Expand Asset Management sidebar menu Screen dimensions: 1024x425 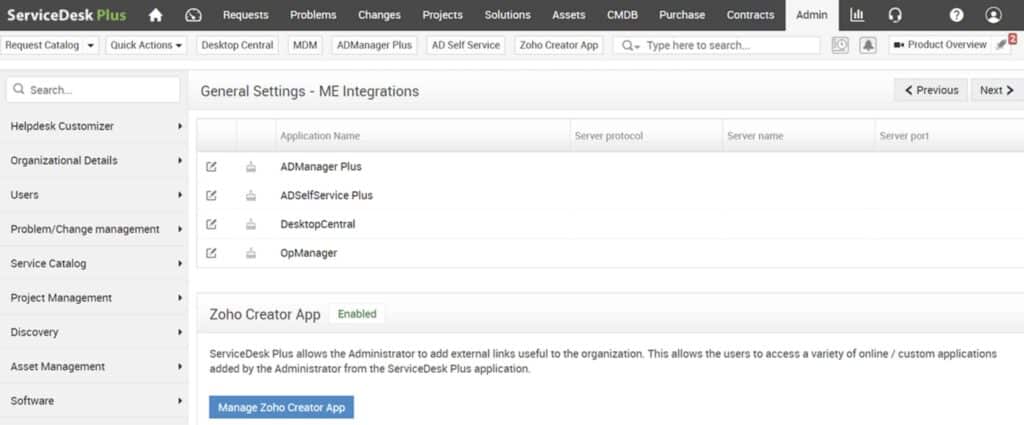pos(95,367)
